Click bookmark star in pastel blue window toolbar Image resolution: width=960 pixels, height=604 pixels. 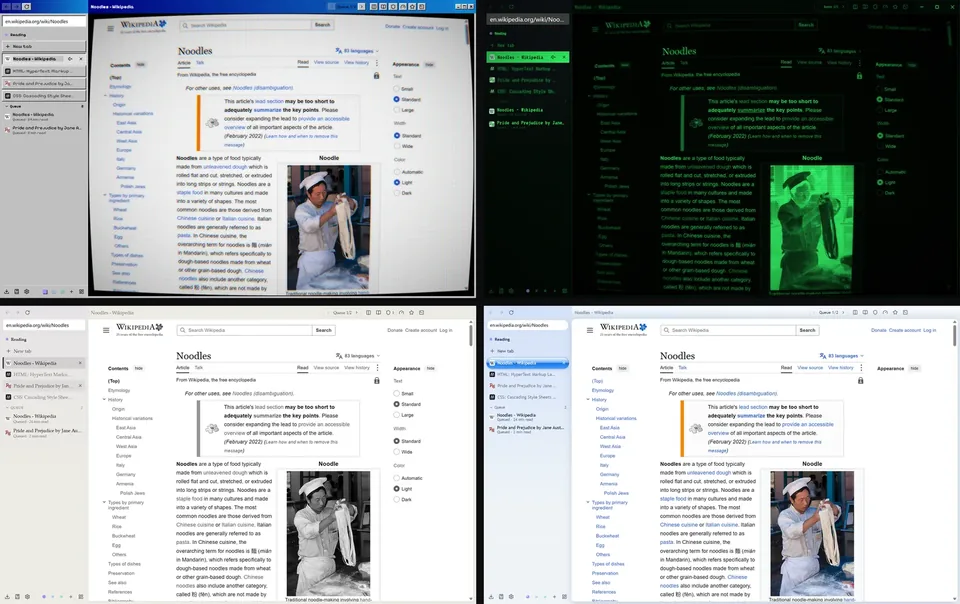pyautogui.click(x=895, y=312)
